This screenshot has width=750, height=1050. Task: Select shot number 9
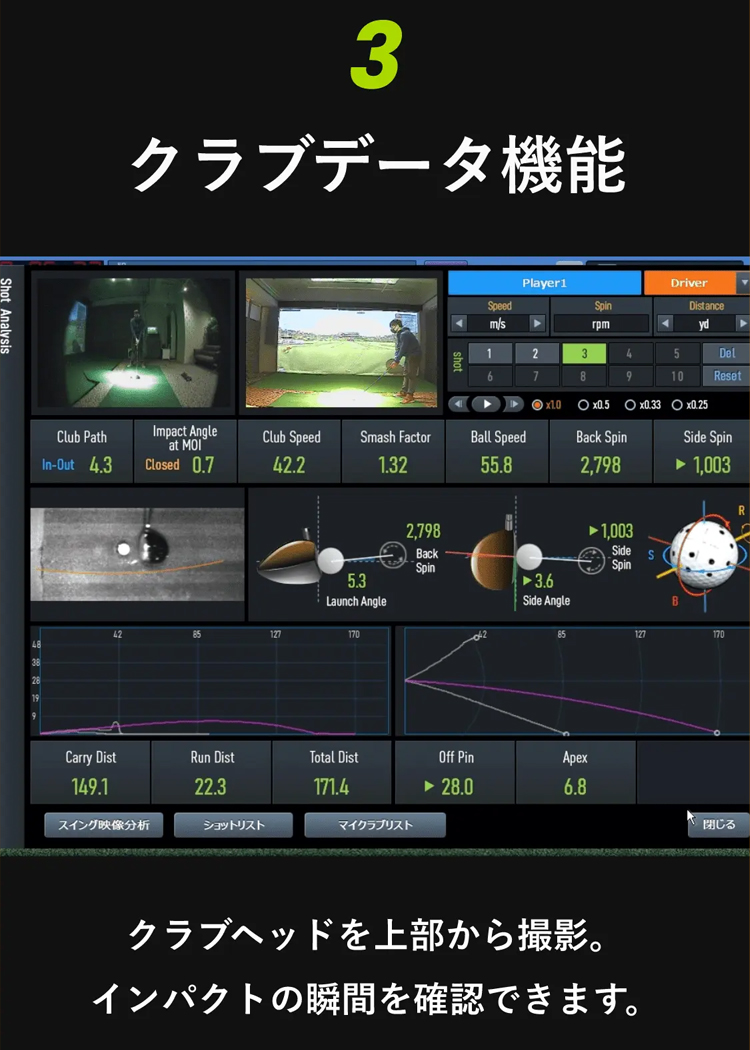(x=629, y=376)
